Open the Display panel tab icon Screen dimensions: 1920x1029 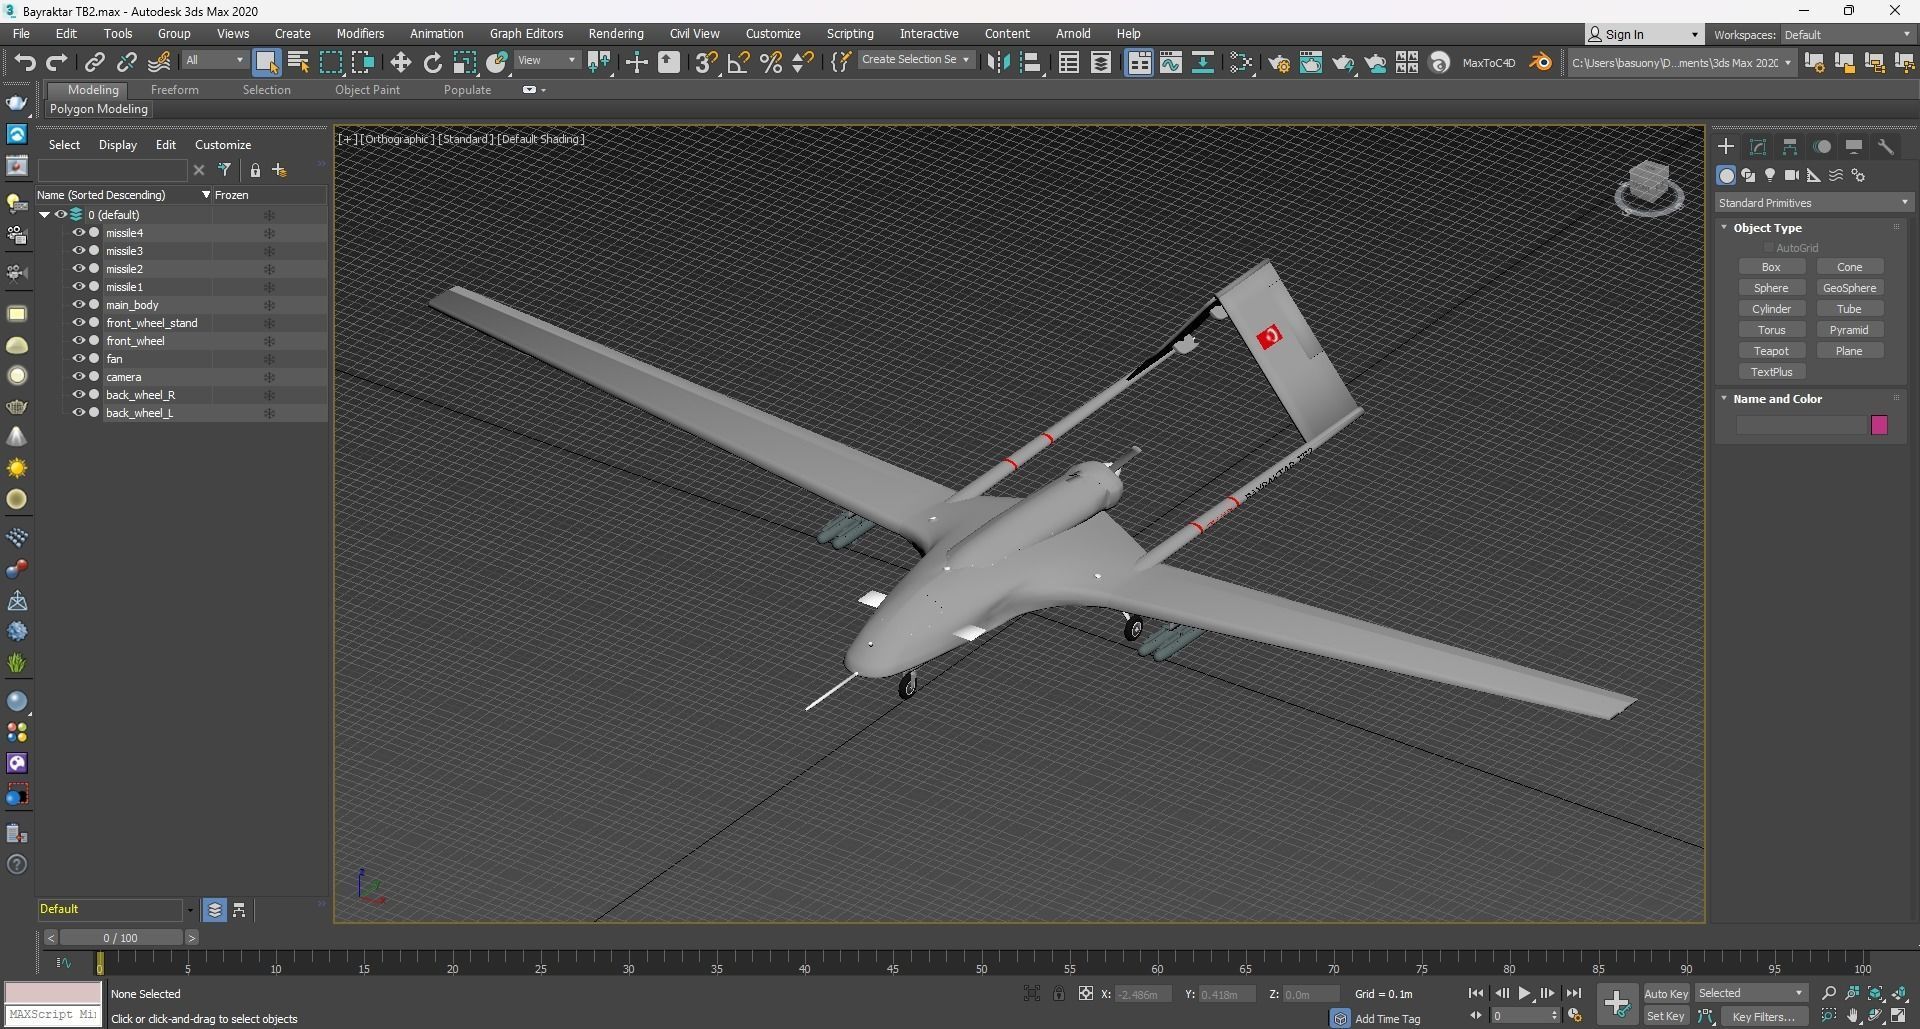click(1854, 146)
